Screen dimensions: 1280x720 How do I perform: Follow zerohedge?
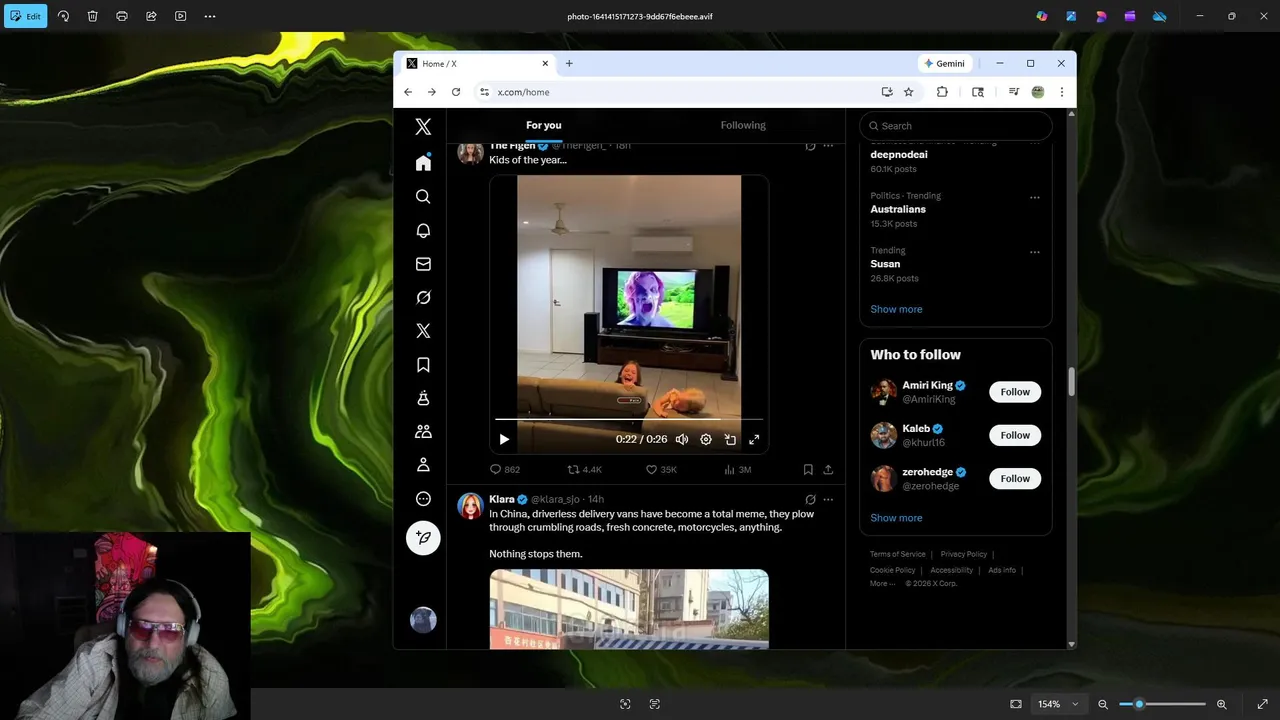1015,479
